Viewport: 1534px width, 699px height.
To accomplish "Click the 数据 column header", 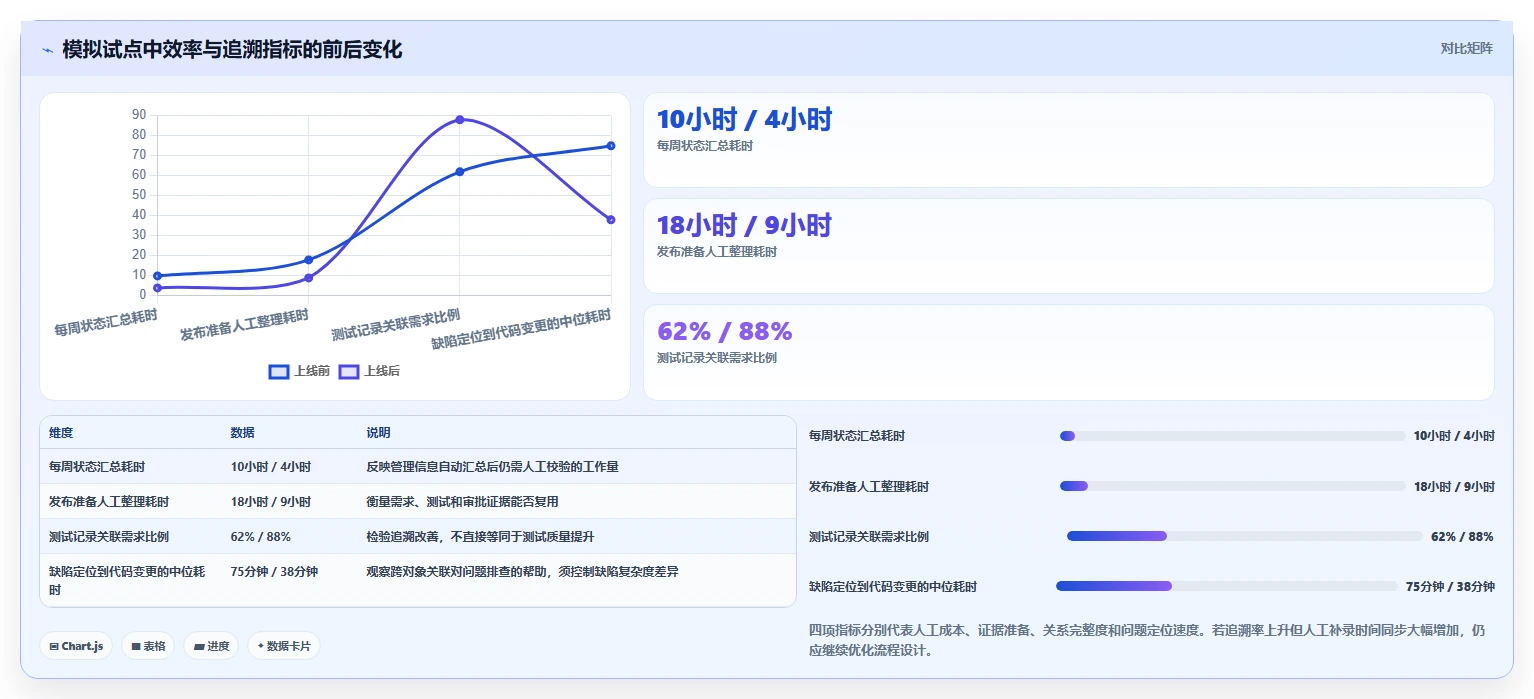I will coord(243,433).
